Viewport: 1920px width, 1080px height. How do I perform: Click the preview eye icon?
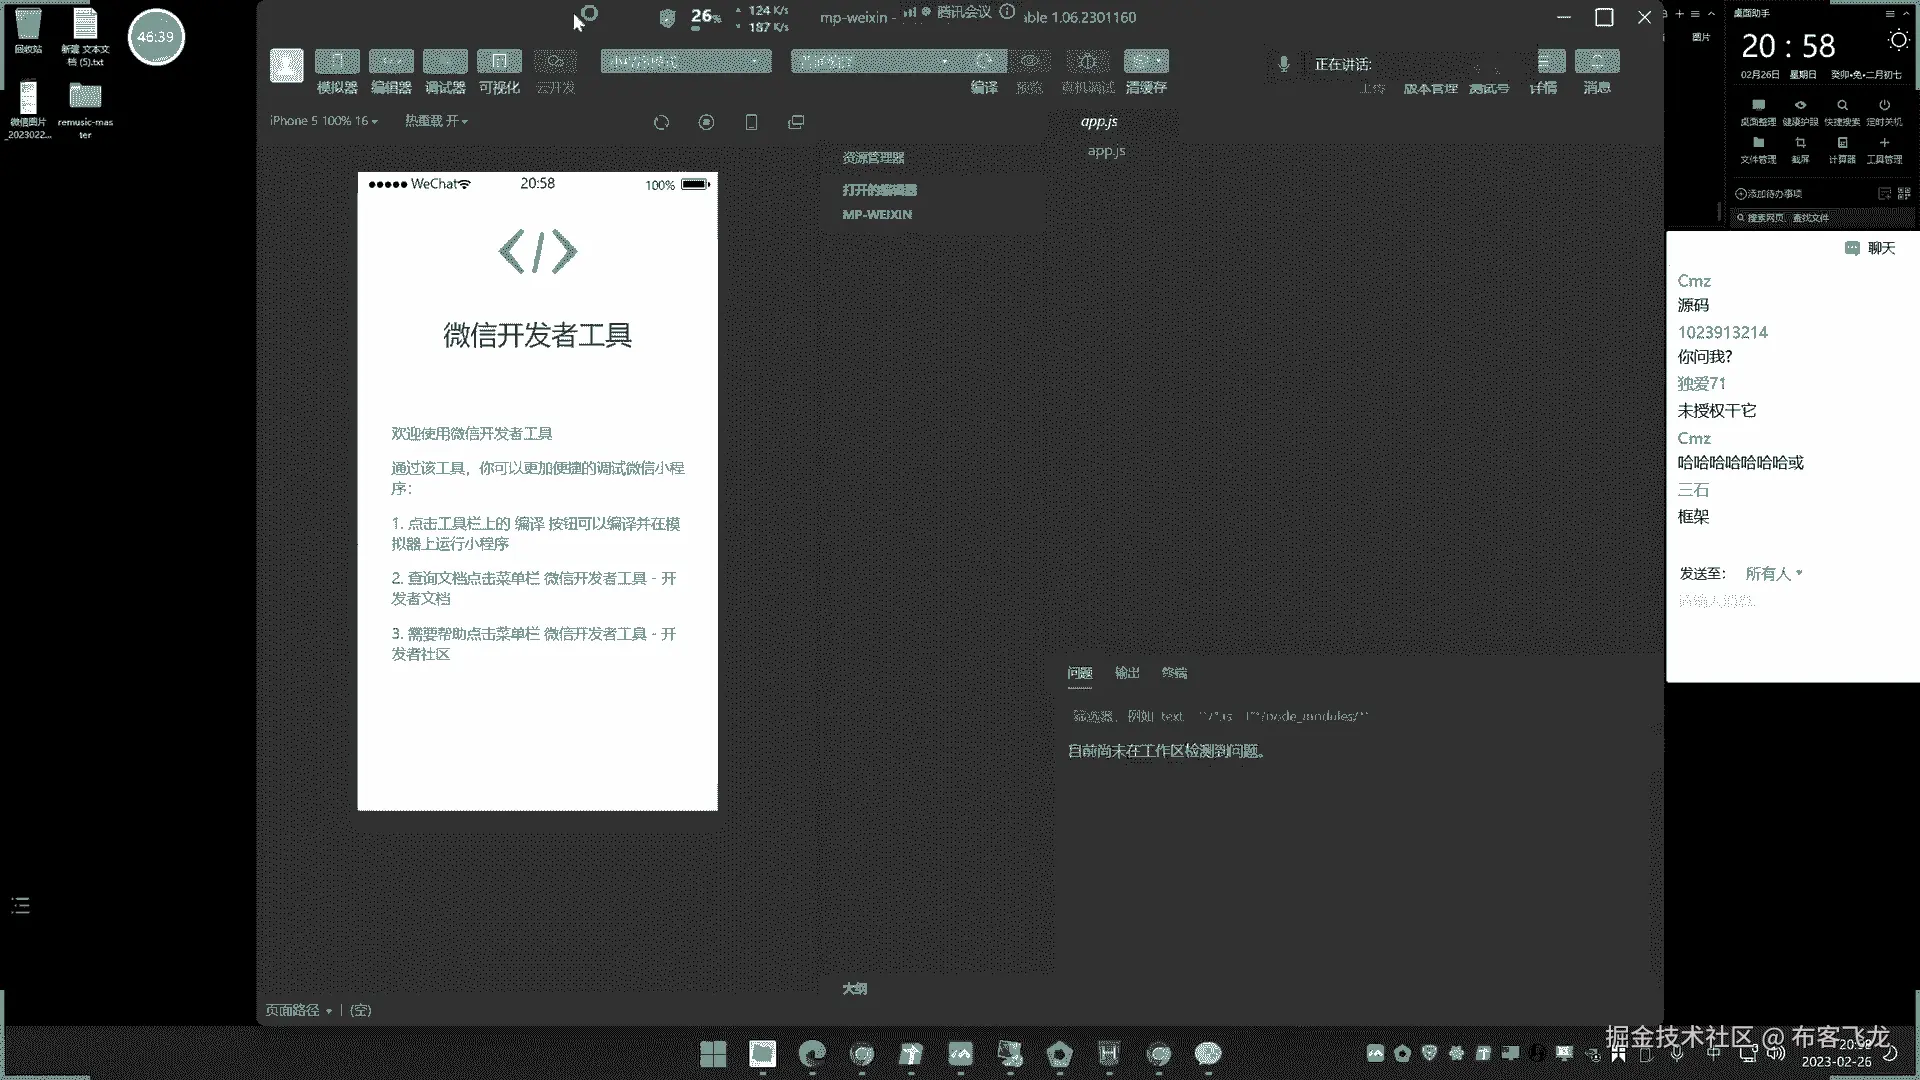click(x=1029, y=62)
